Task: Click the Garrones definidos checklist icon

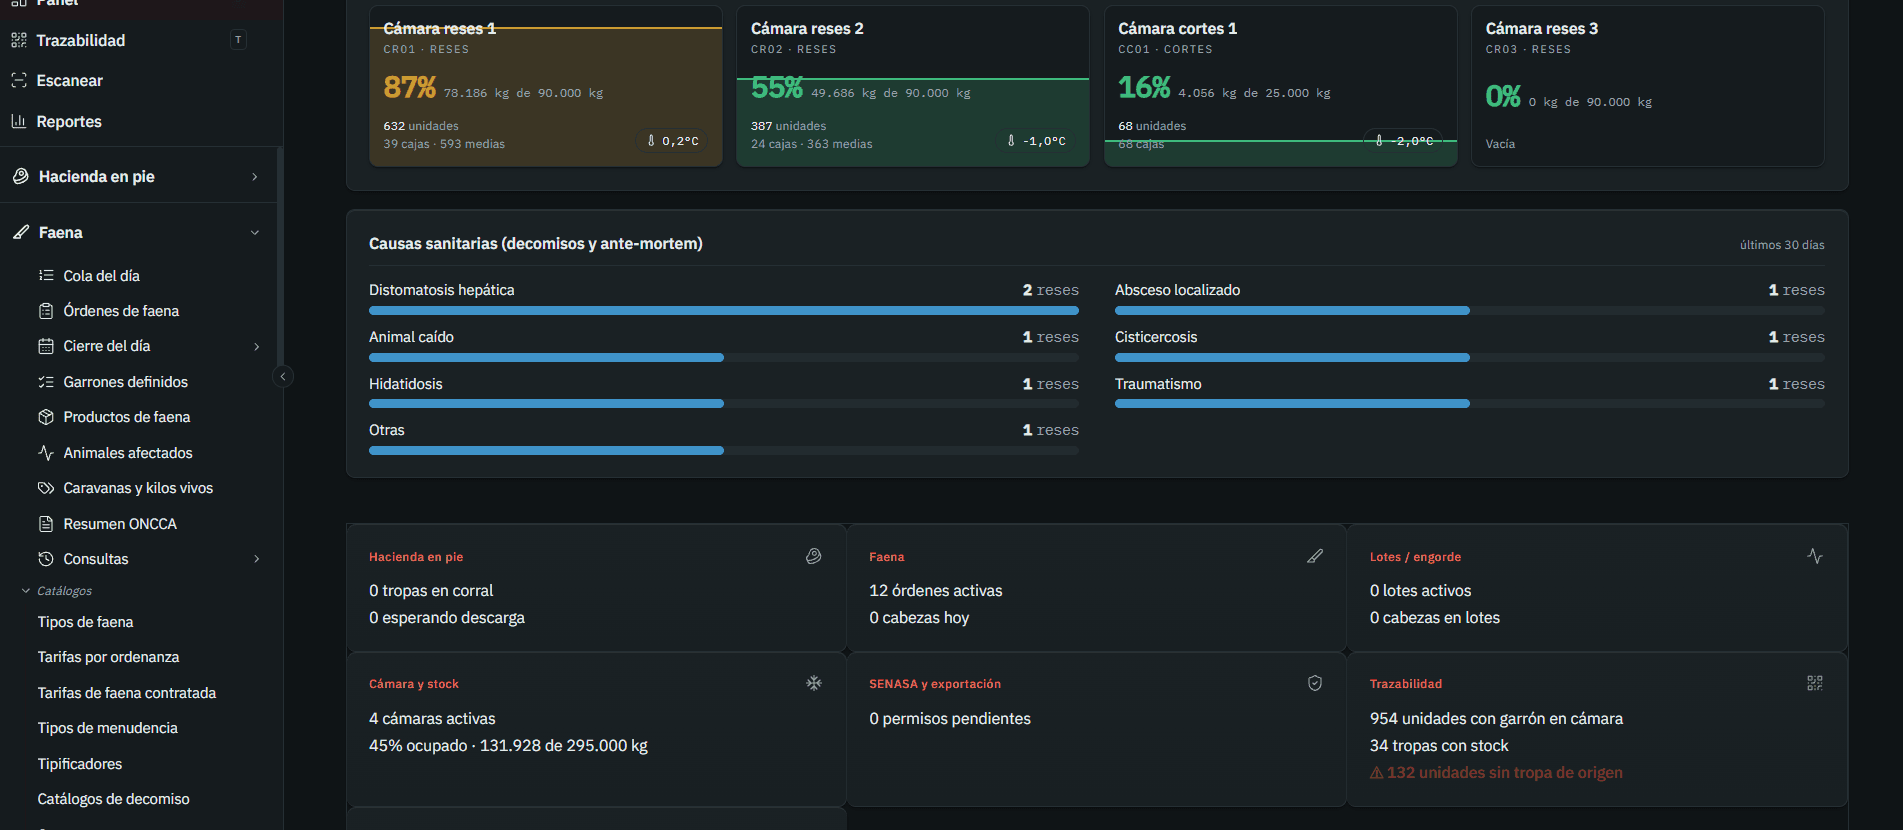Action: click(46, 382)
